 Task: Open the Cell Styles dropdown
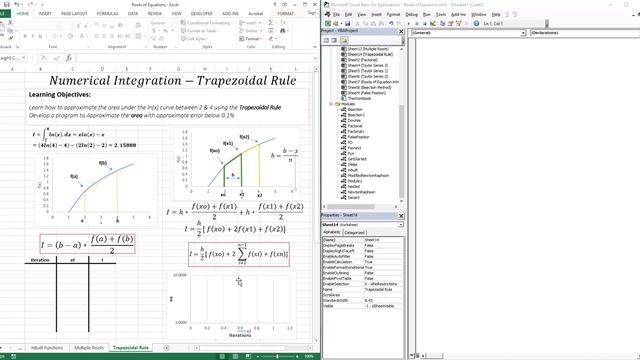194,39
